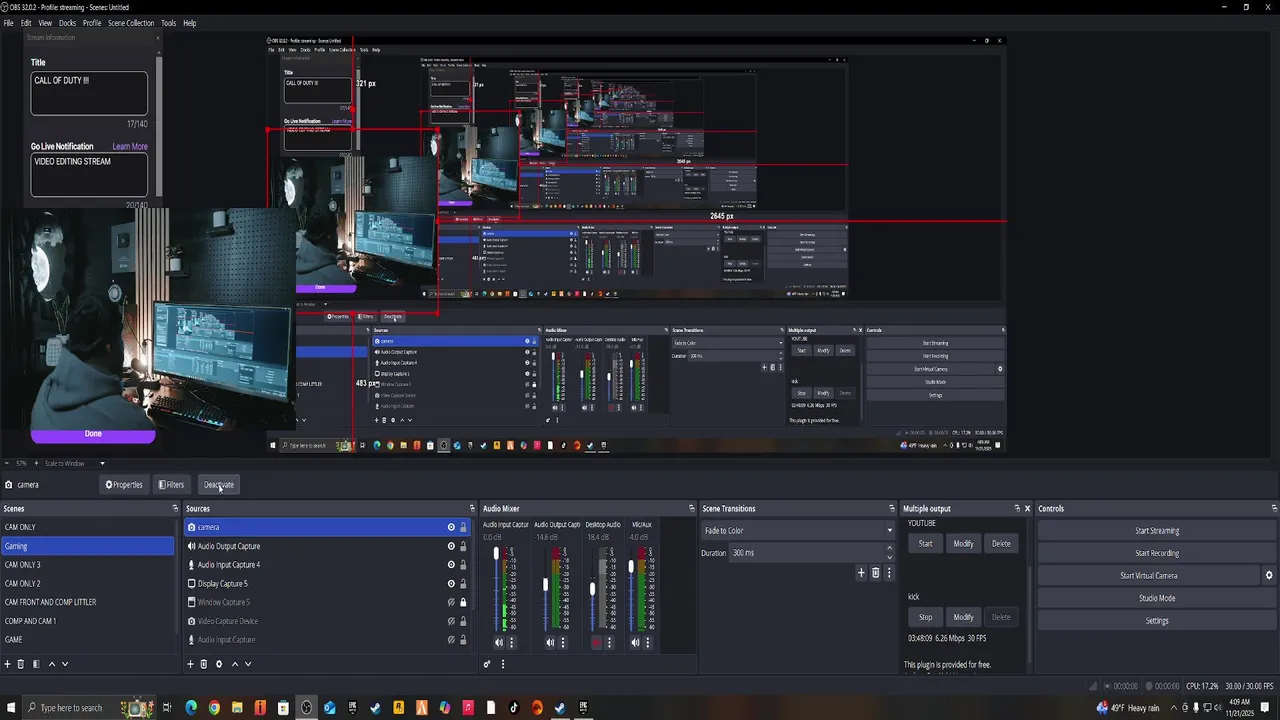Undock the Audio Mixer panel
1280x720 pixels.
click(691, 509)
